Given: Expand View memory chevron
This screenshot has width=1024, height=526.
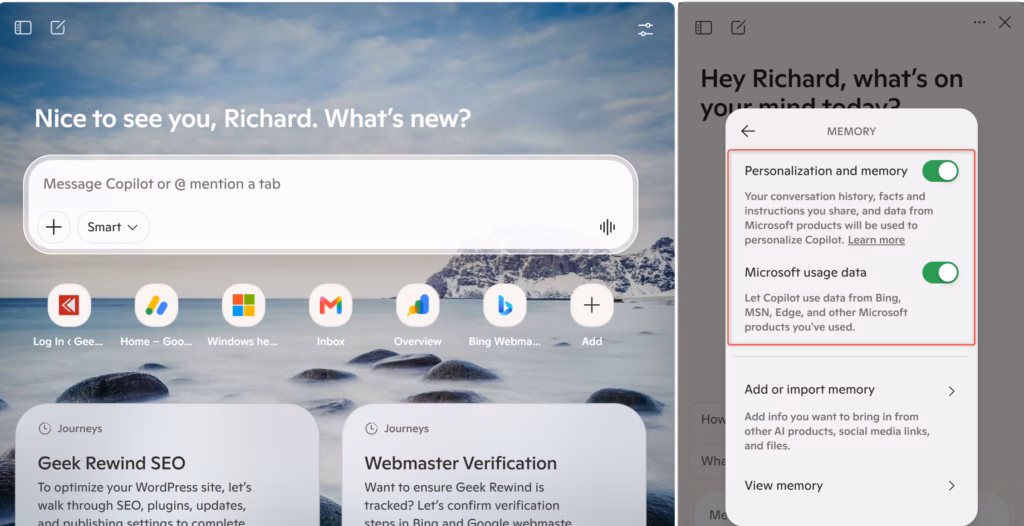Looking at the screenshot, I should 952,485.
